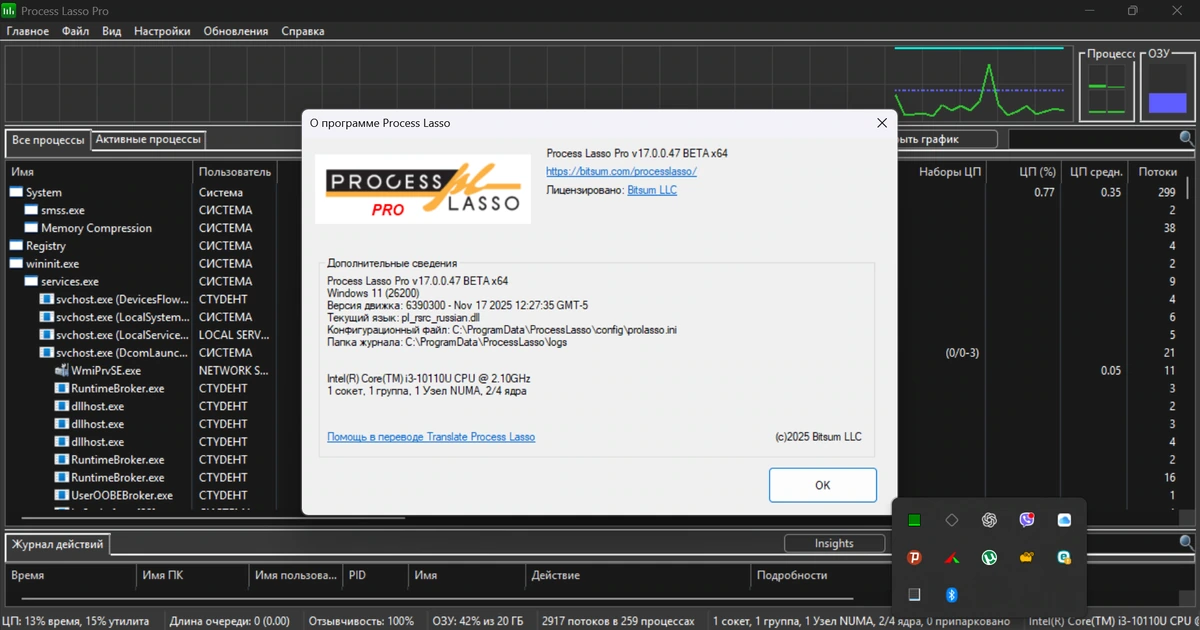Switch to the Все процессы tab
This screenshot has width=1200, height=630.
tap(48, 140)
